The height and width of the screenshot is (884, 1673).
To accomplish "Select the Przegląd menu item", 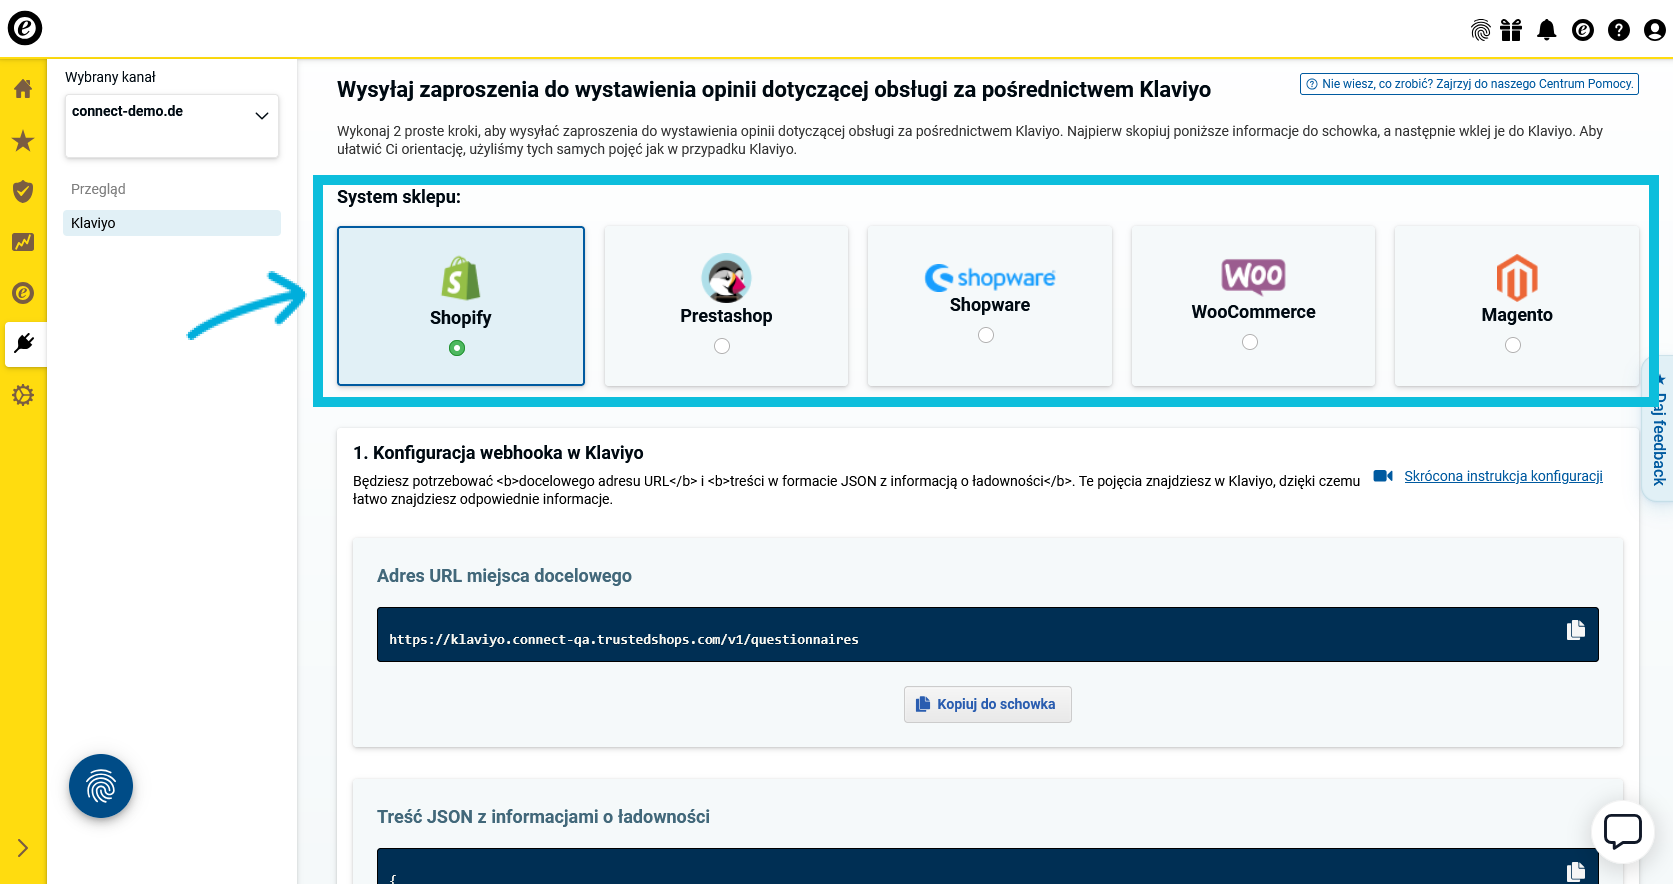I will point(98,189).
